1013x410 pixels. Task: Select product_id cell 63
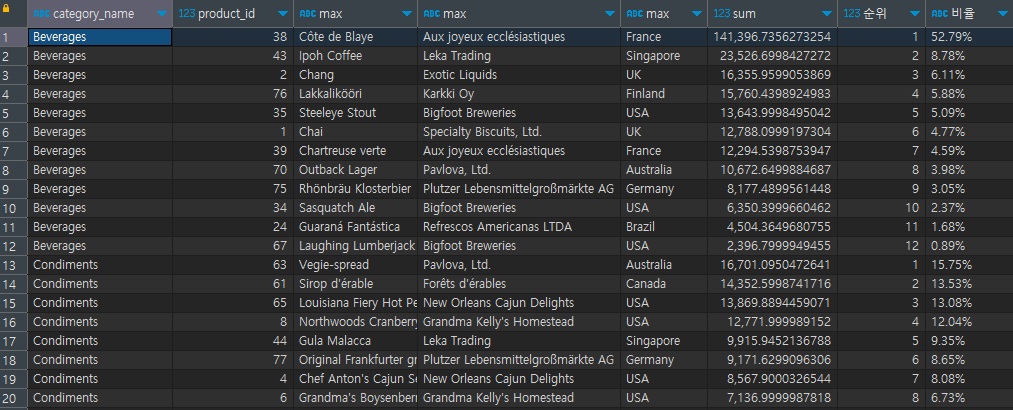[233, 265]
